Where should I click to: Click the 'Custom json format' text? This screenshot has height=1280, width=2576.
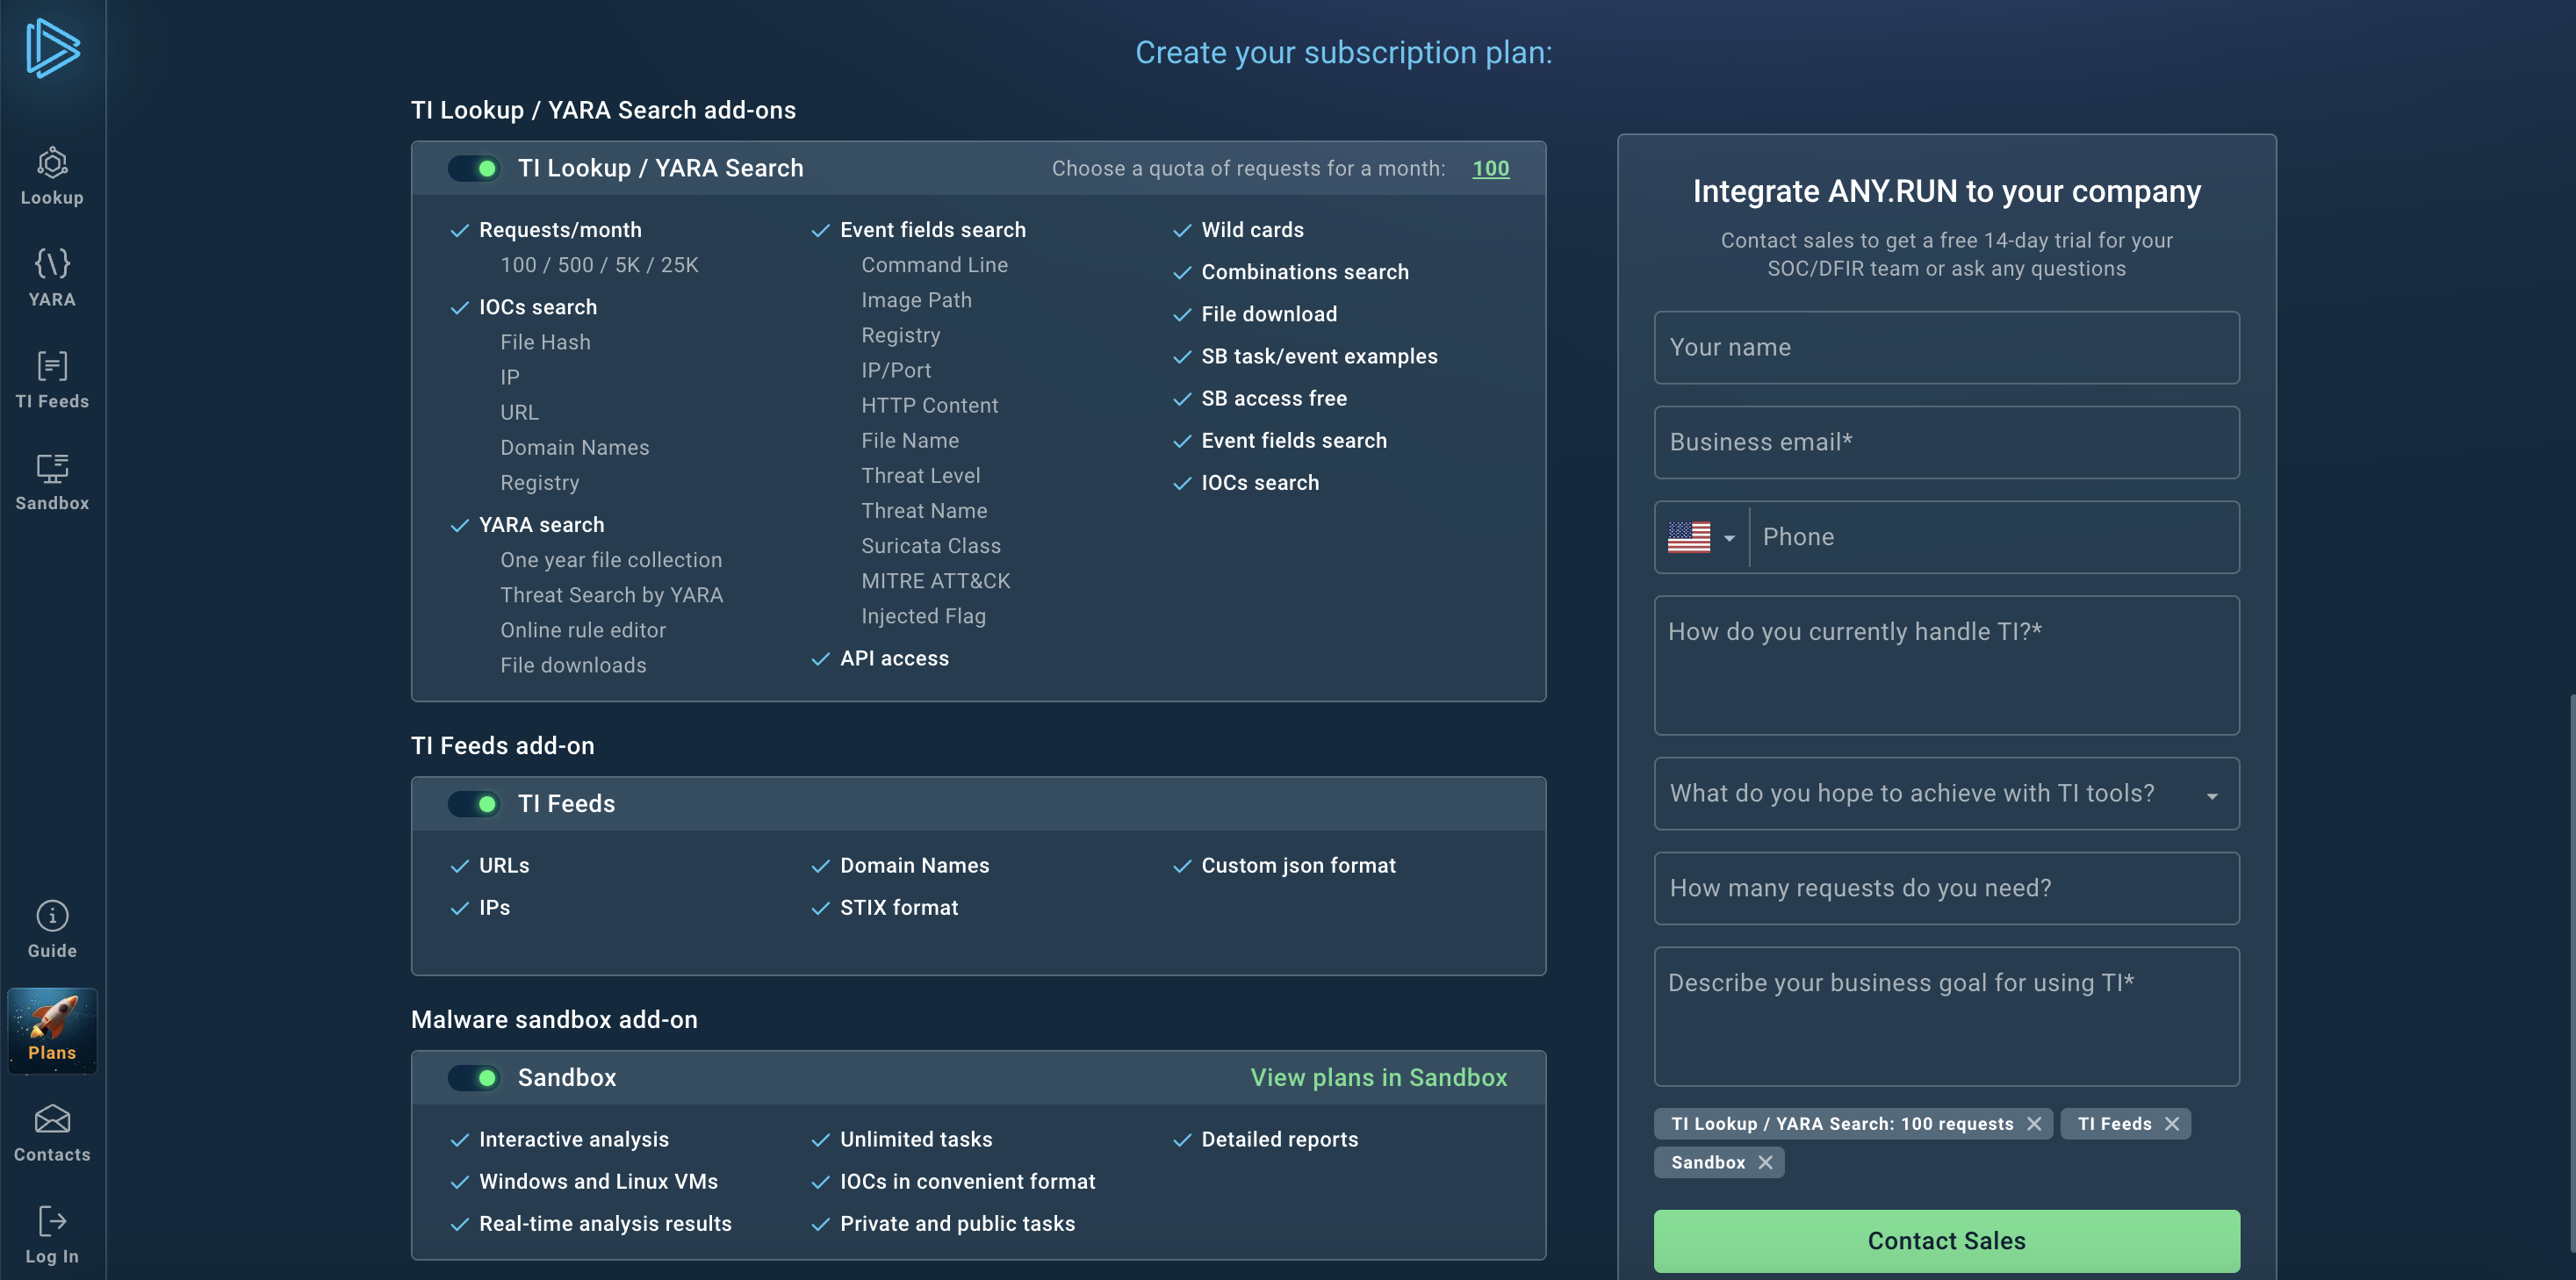click(x=1298, y=865)
